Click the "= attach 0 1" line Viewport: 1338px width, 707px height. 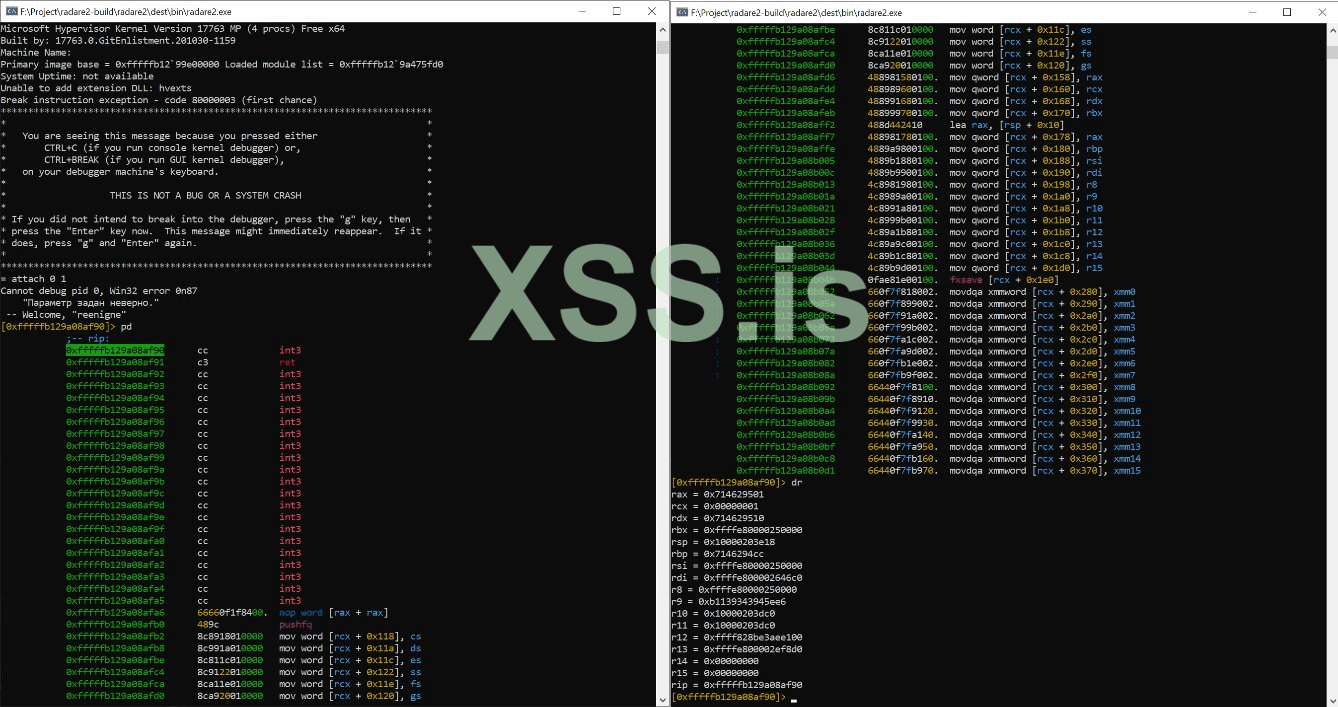[x=33, y=279]
